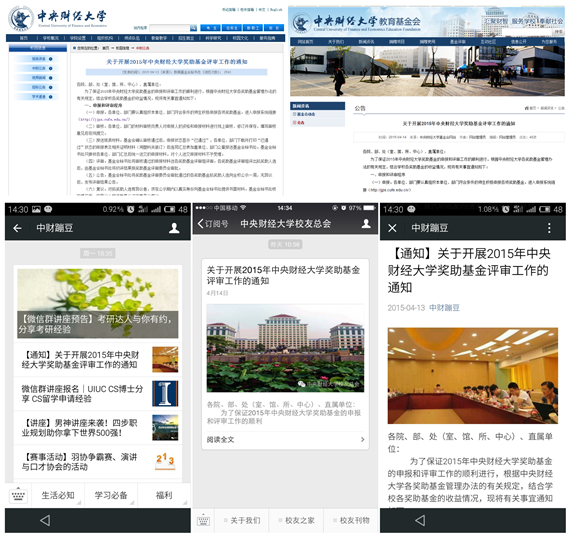
Task: Tap 阅读全文 to read full article
Action: click(285, 440)
